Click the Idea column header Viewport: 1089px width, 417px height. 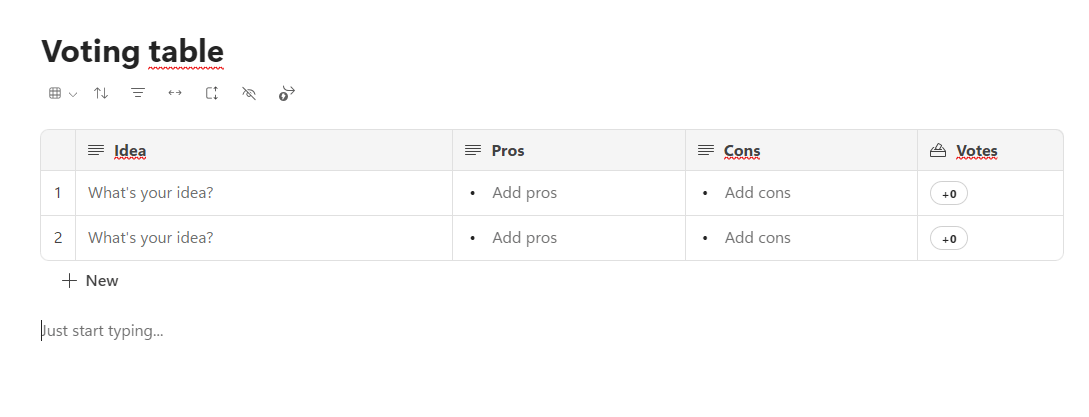[x=130, y=151]
